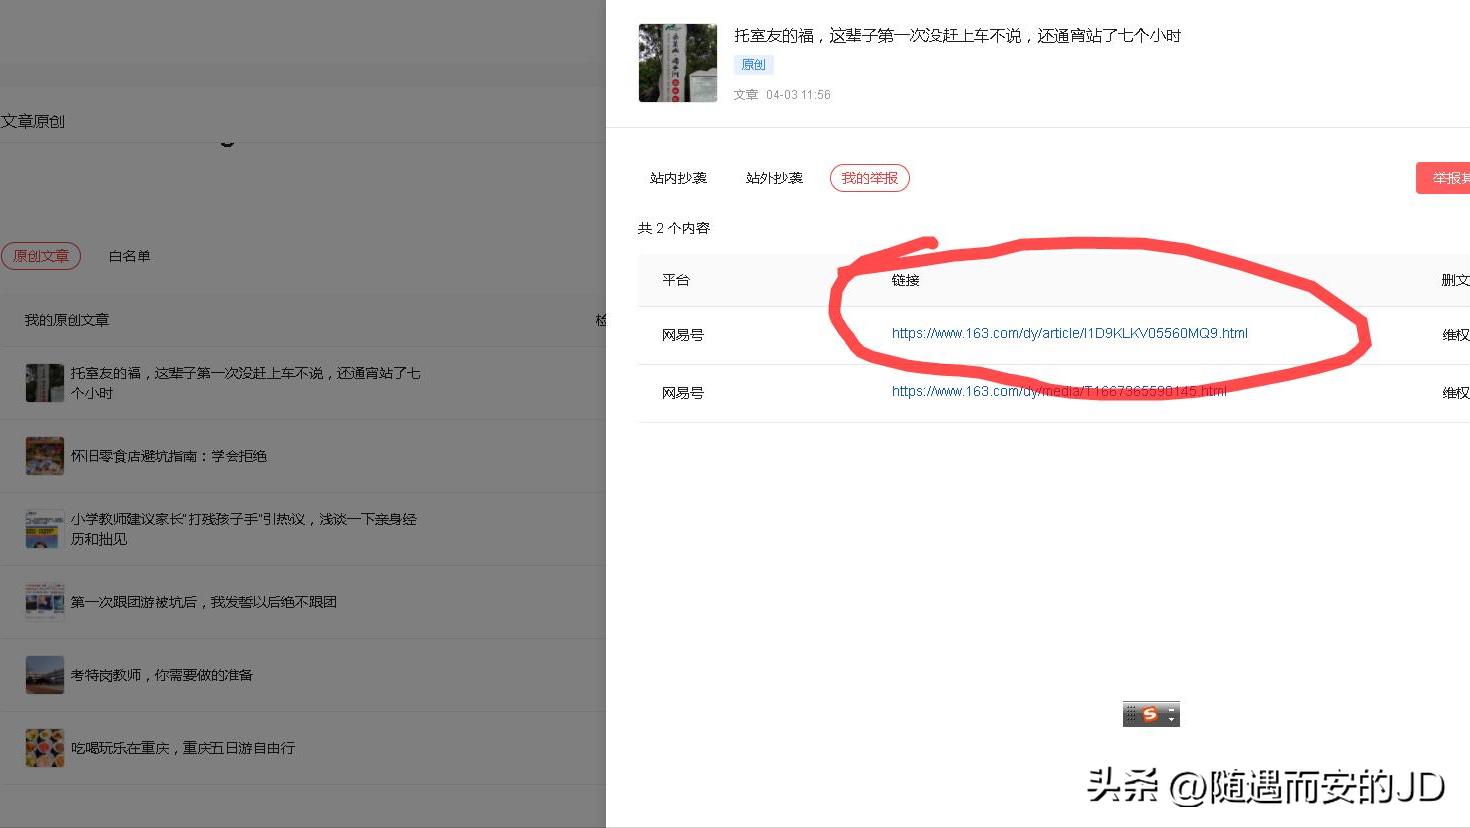
Task: Open the 163.com media link T1667965590145
Action: [1058, 391]
